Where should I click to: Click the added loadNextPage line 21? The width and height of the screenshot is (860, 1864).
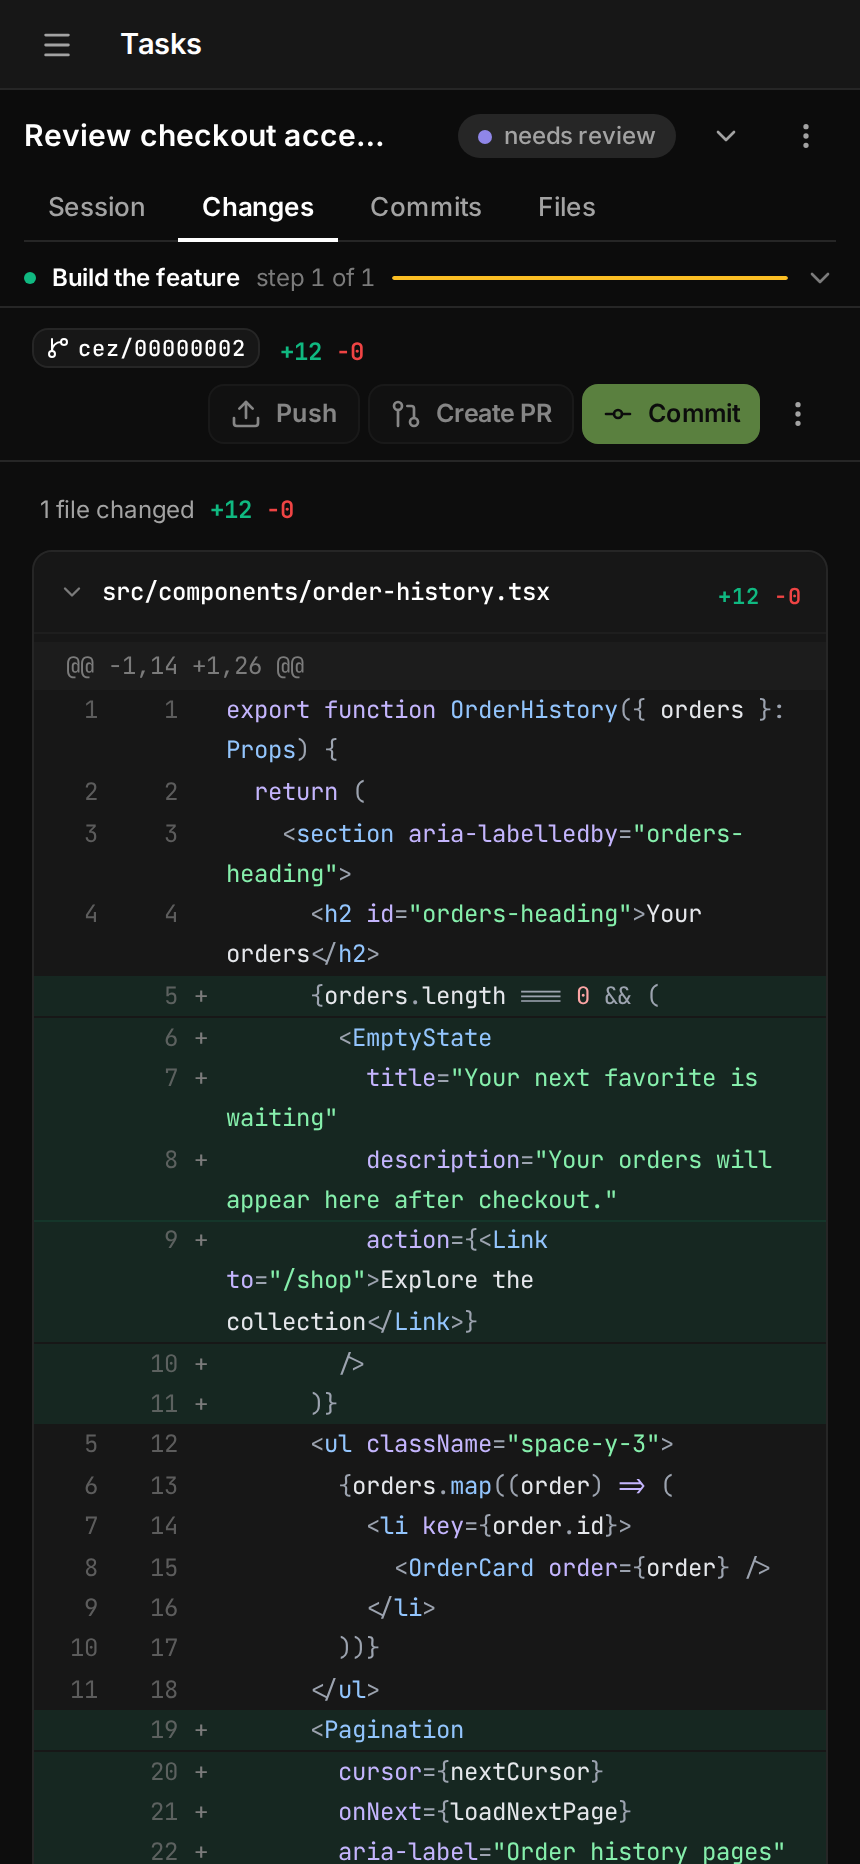[x=430, y=1812]
